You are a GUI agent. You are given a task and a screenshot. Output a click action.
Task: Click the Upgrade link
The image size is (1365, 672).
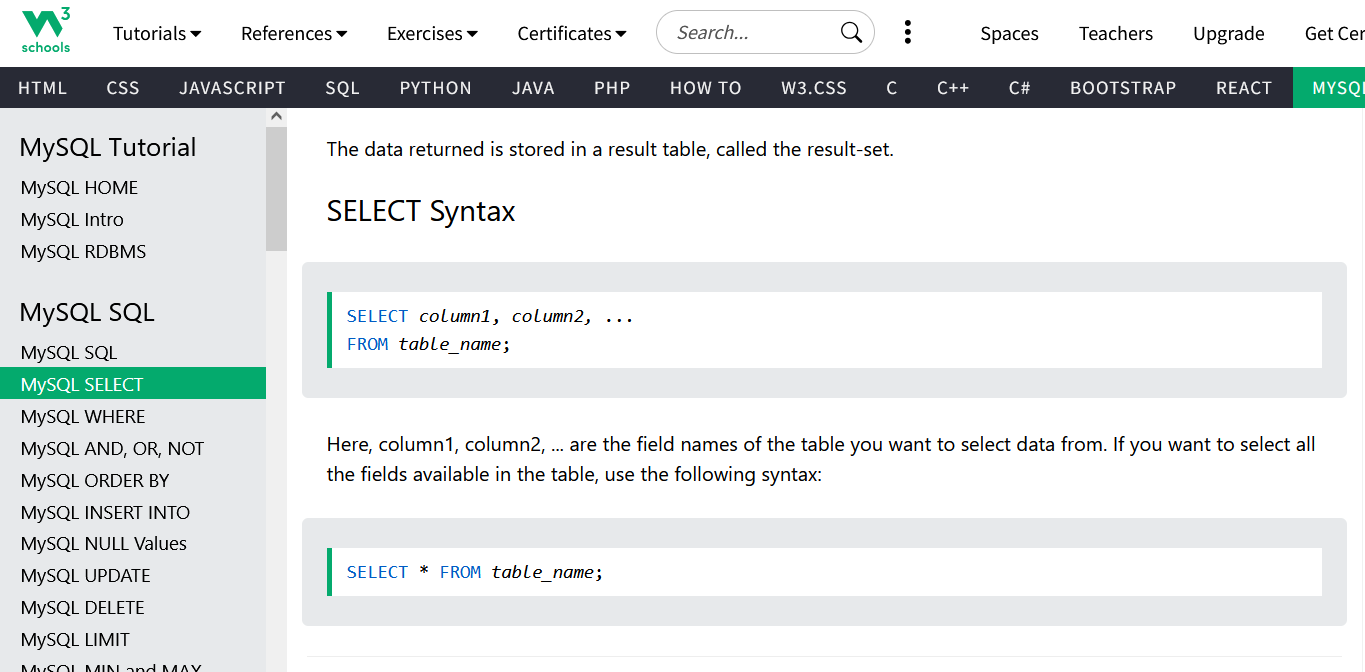pos(1228,34)
